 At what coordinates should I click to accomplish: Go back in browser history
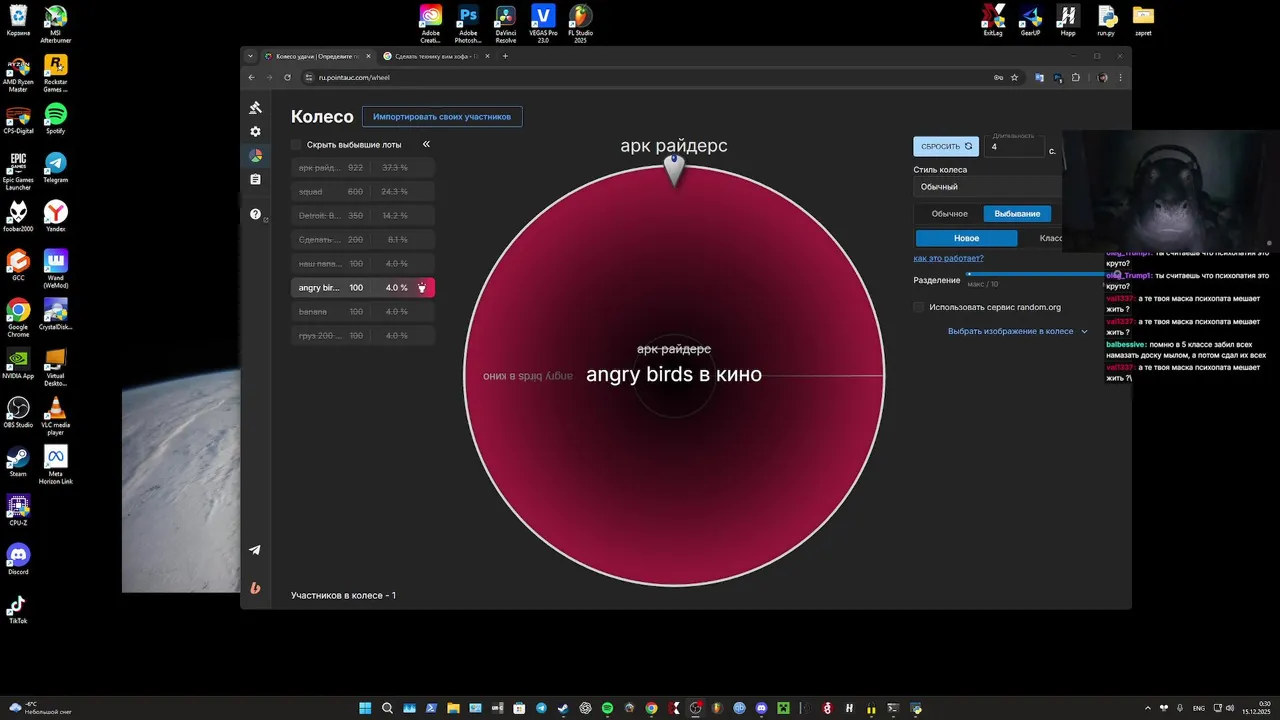point(251,77)
